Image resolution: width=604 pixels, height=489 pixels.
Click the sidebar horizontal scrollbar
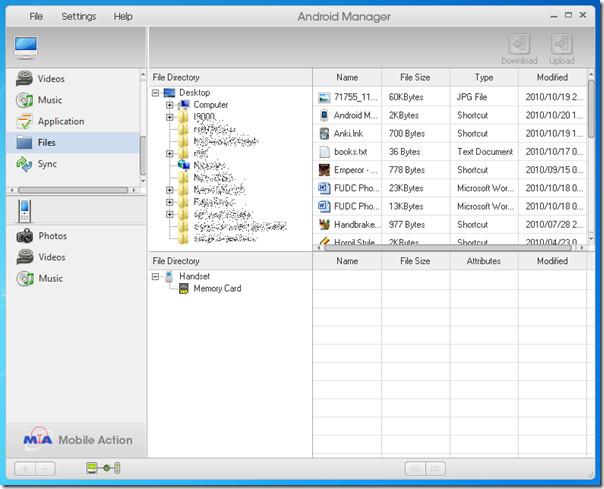[x=73, y=190]
